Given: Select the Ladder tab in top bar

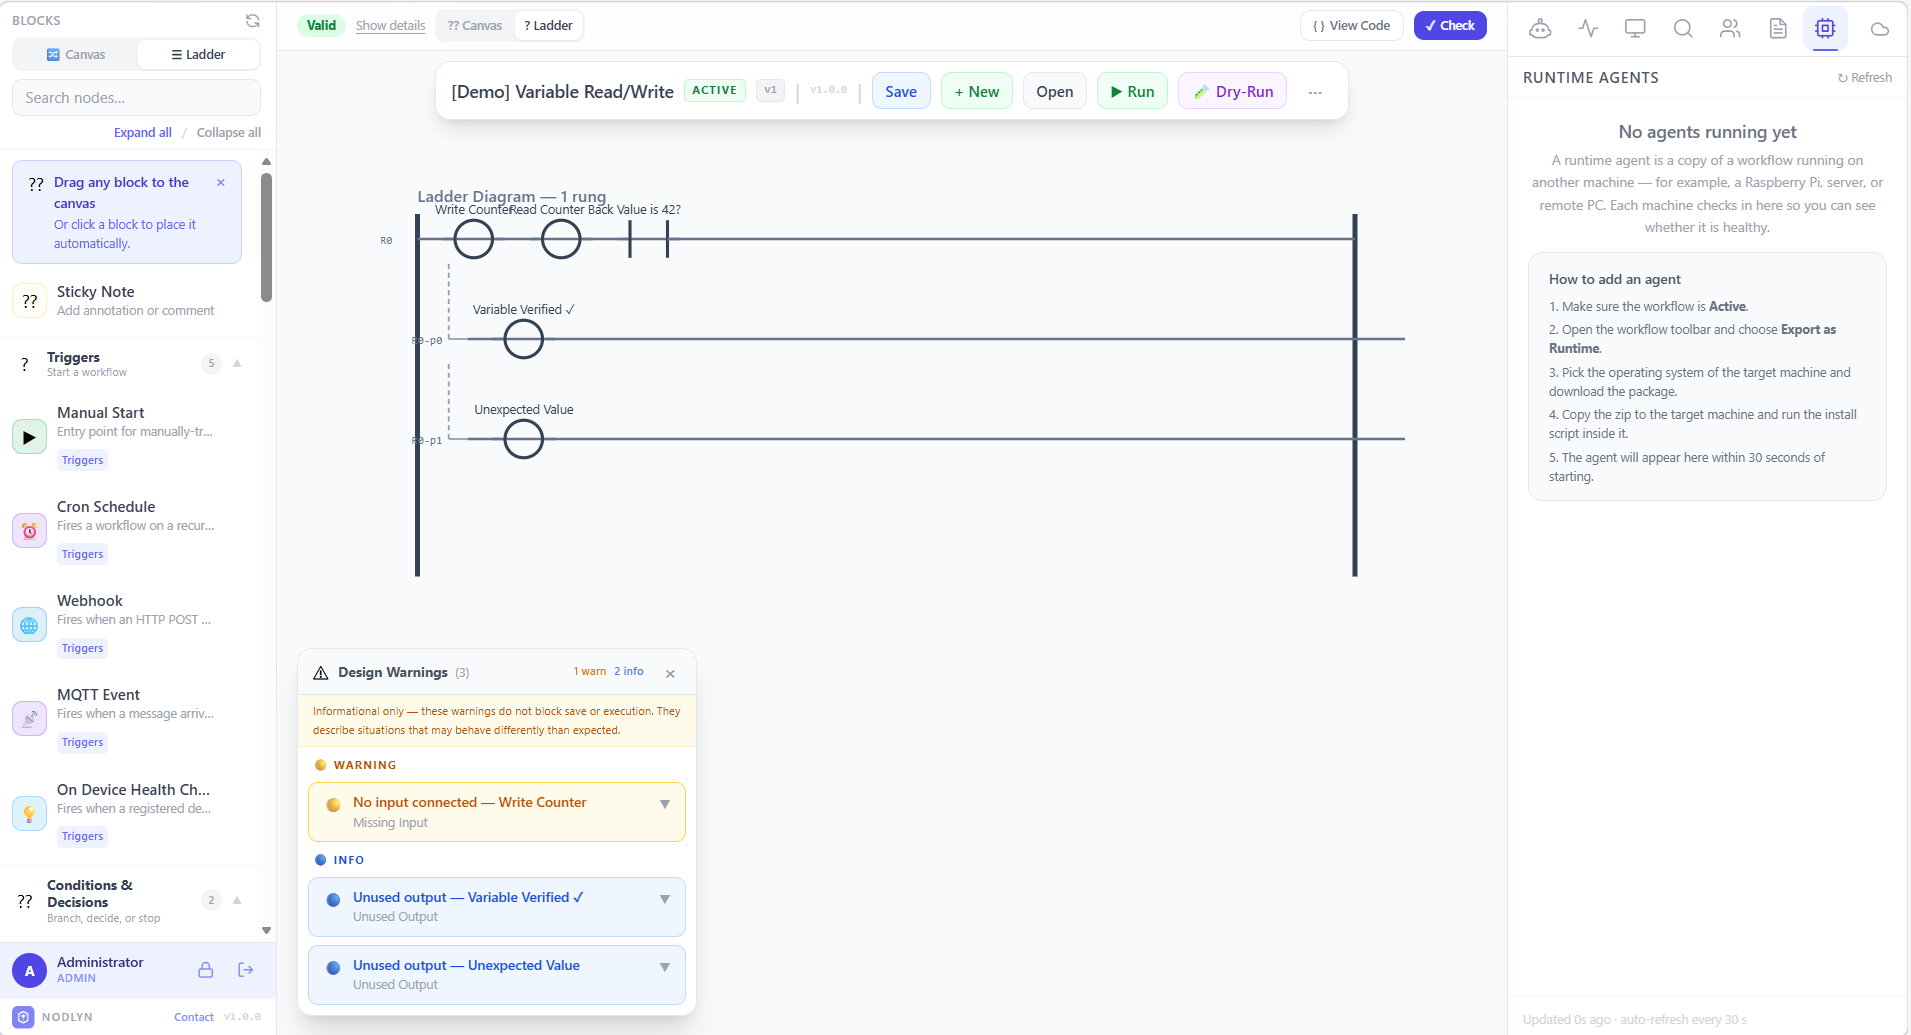Looking at the screenshot, I should 548,25.
